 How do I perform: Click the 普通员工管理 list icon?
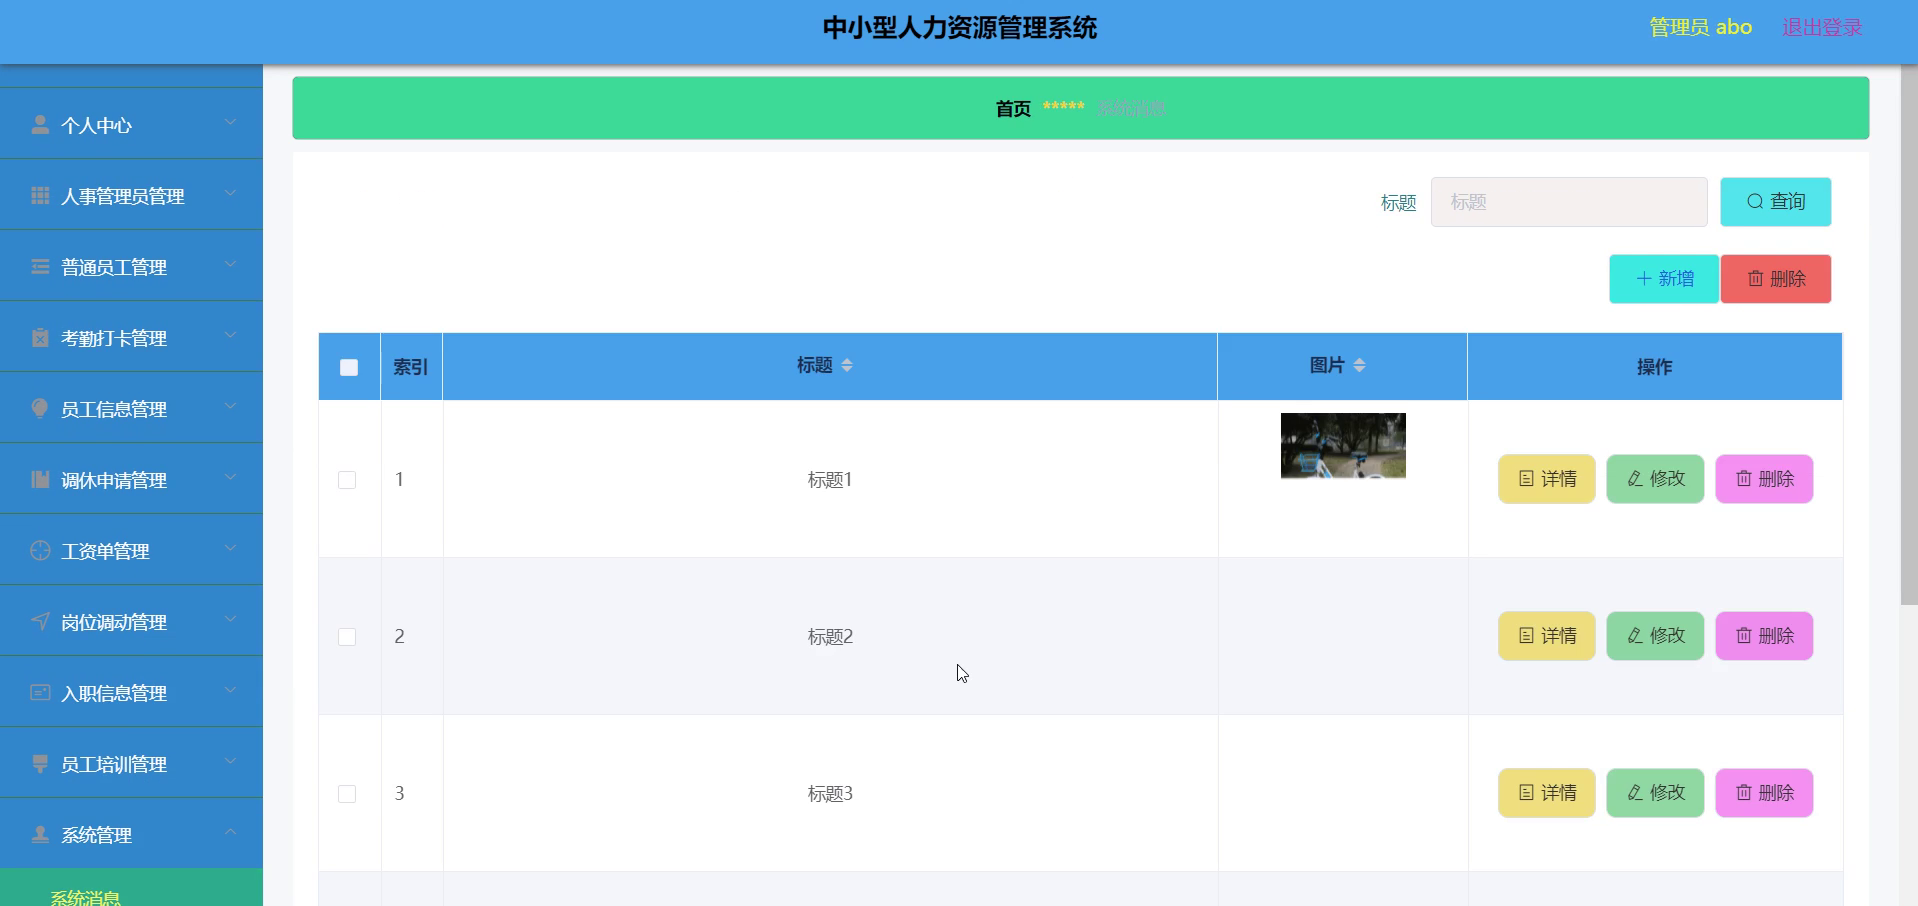click(x=40, y=266)
